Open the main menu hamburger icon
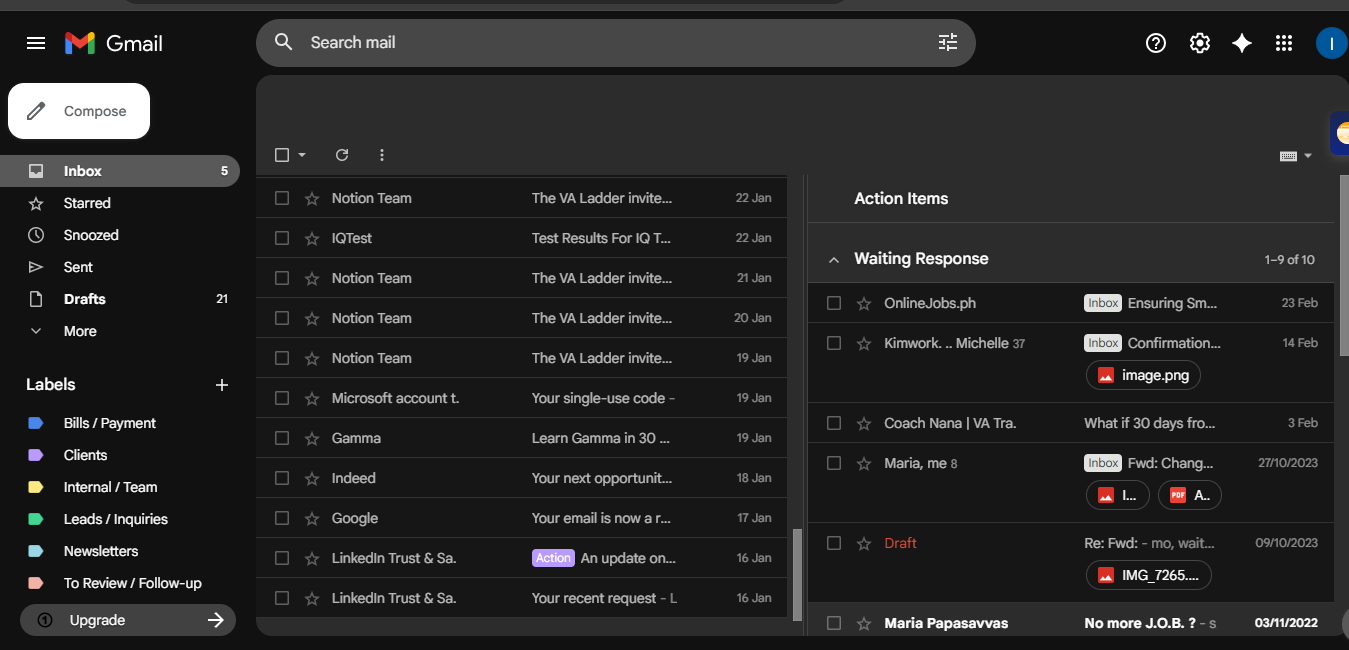The height and width of the screenshot is (650, 1349). (36, 43)
